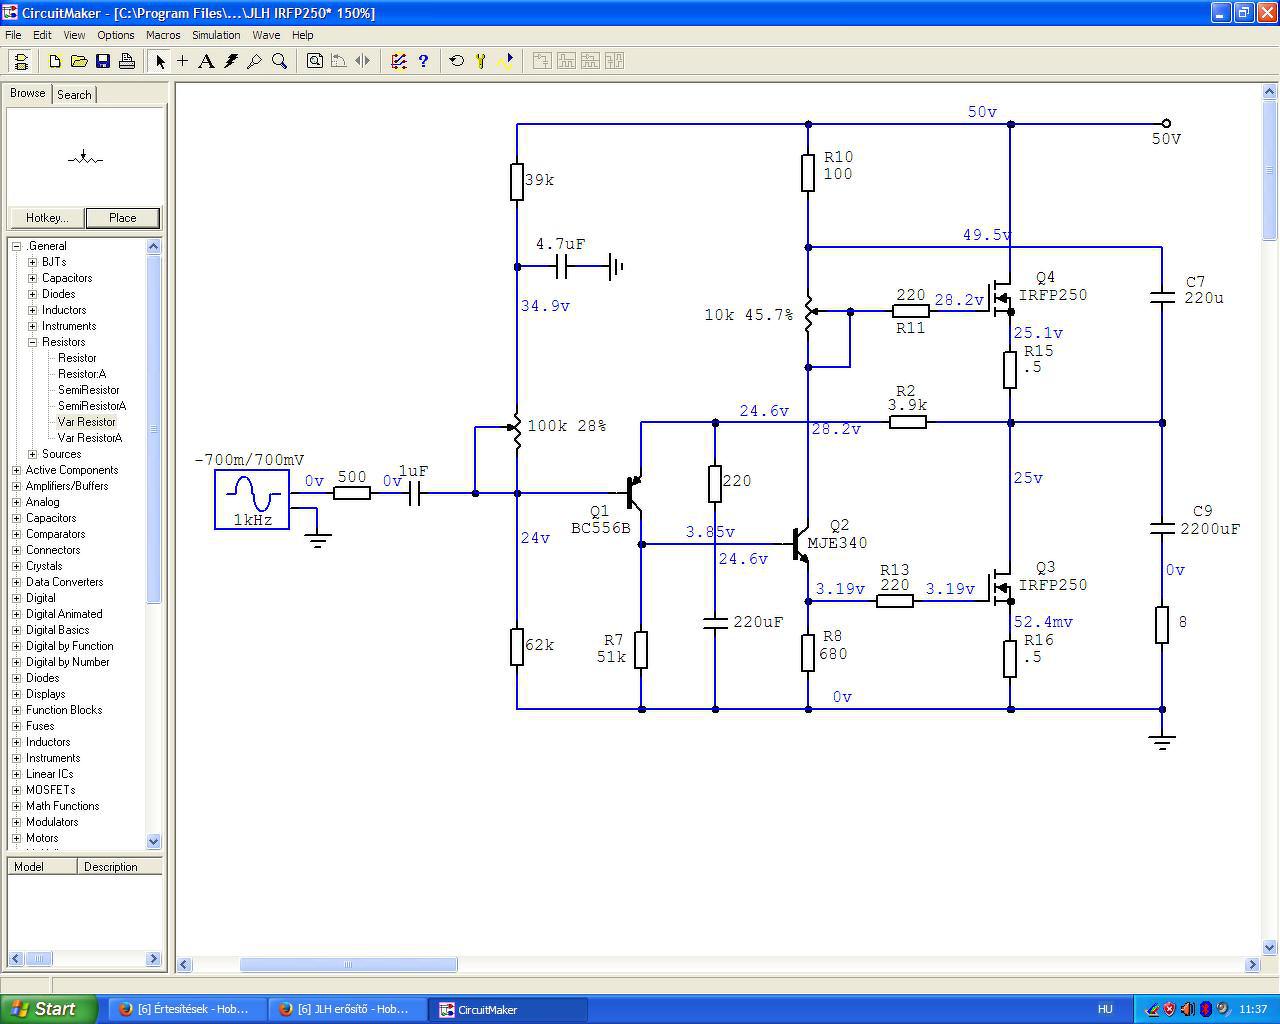Click the Hotkey... button

47,218
